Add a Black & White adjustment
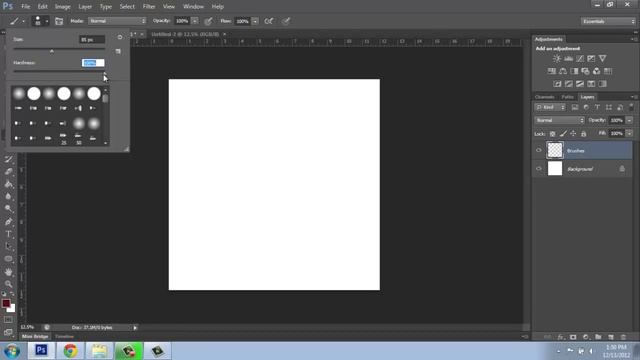Viewport: 640px width, 360px height. (574, 71)
